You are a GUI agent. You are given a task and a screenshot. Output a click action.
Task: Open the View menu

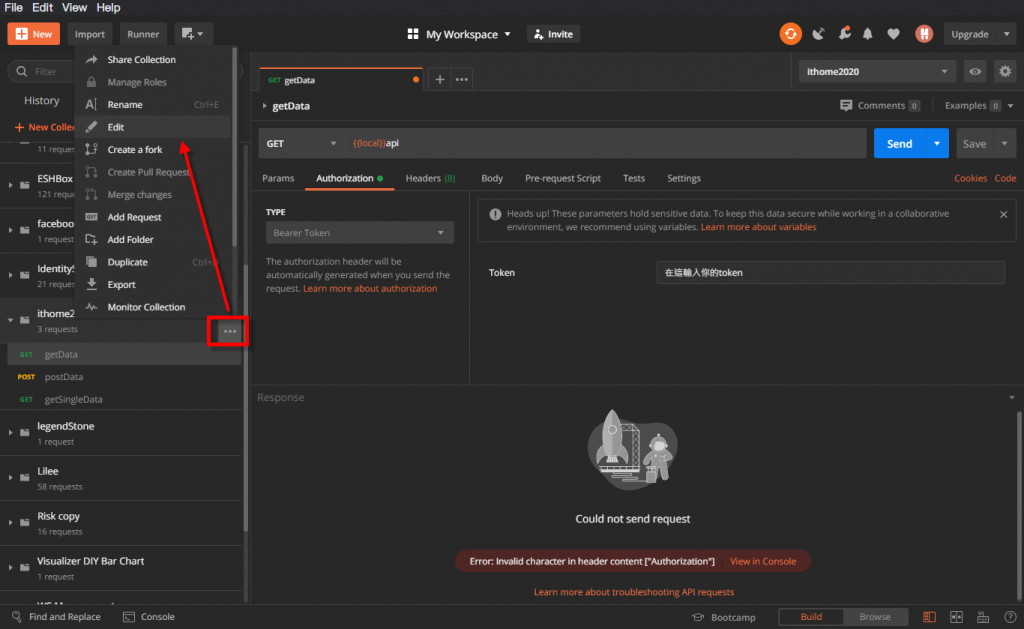click(x=74, y=8)
